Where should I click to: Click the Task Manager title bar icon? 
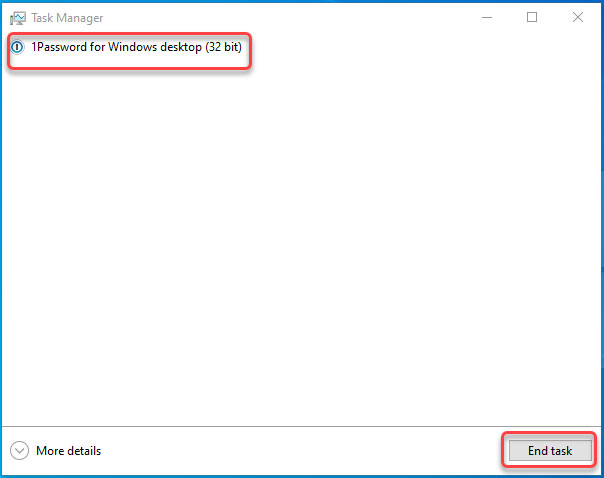pyautogui.click(x=18, y=18)
